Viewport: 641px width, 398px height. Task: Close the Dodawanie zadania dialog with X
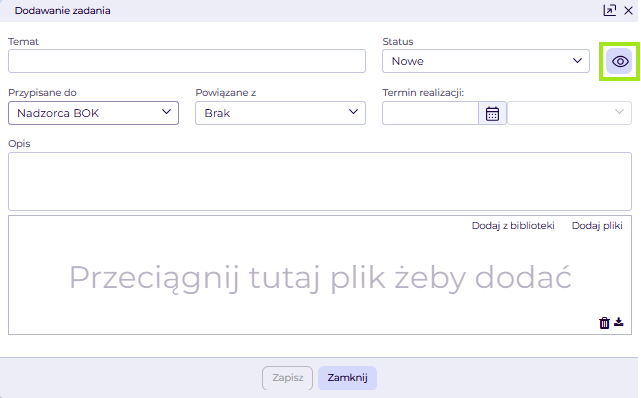coord(628,11)
